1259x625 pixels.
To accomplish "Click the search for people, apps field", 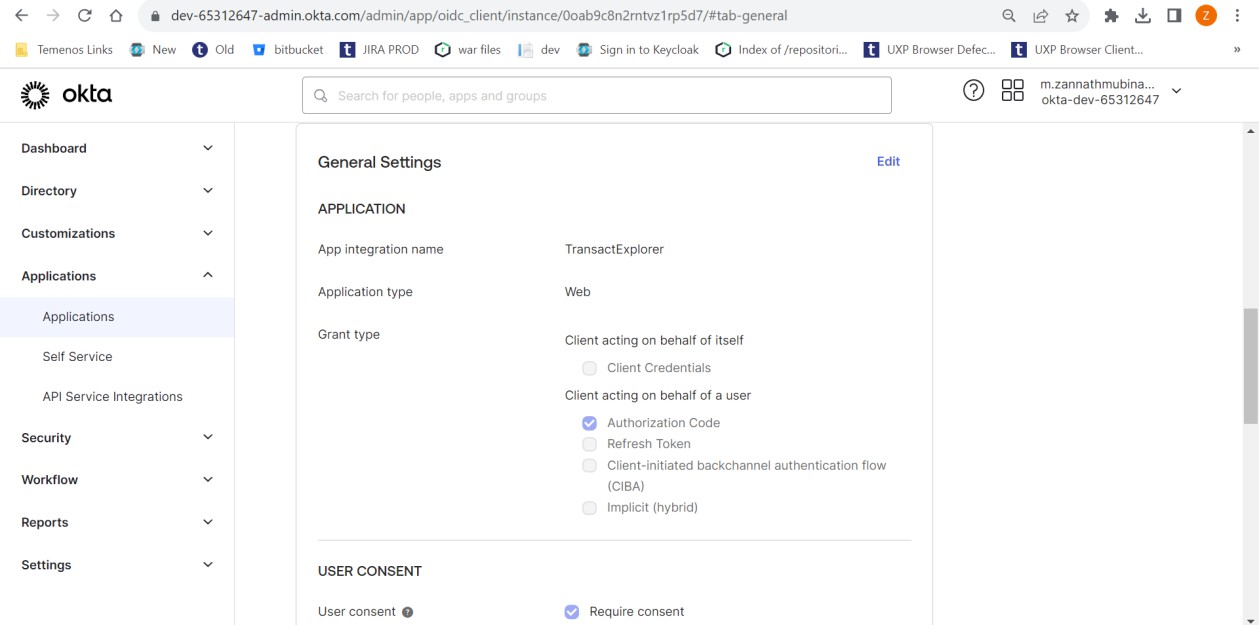I will [596, 96].
